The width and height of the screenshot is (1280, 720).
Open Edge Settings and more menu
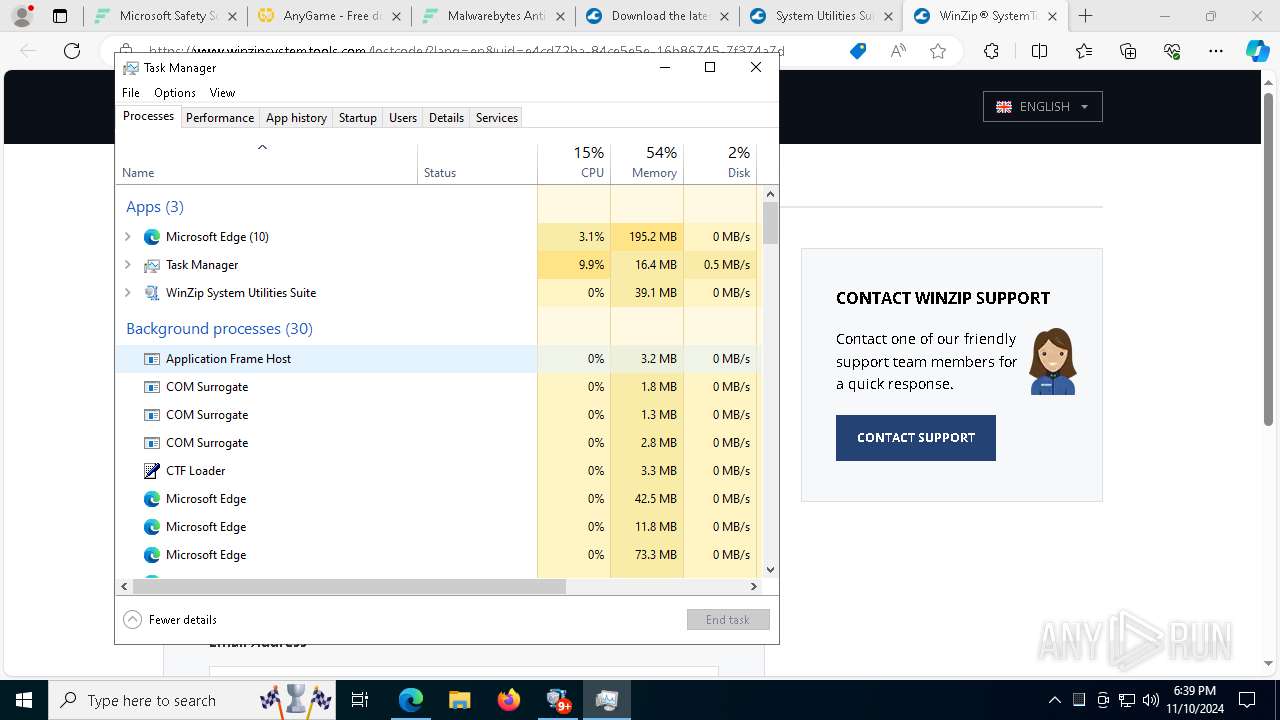tap(1216, 52)
